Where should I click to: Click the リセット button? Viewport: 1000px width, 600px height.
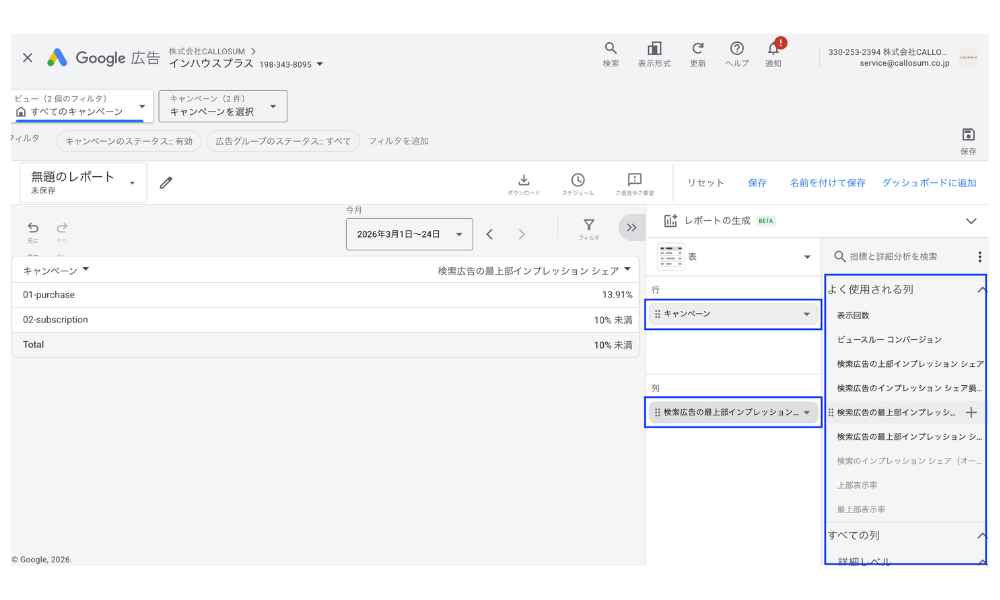pyautogui.click(x=705, y=183)
